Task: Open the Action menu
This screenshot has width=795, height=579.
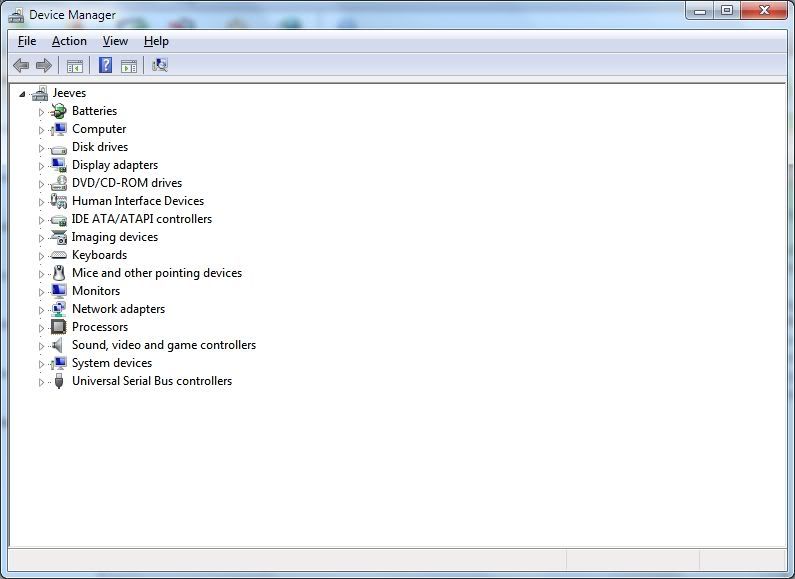Action: [x=69, y=41]
